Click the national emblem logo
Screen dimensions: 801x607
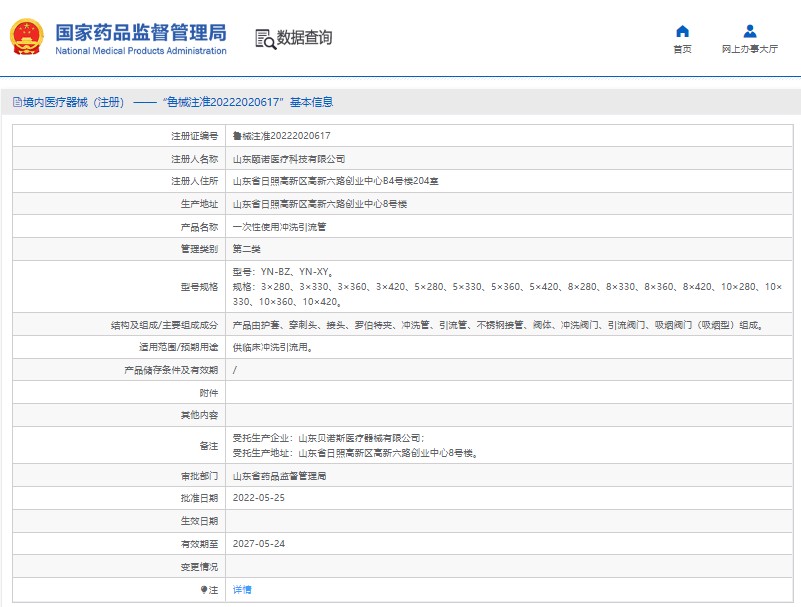click(x=27, y=39)
